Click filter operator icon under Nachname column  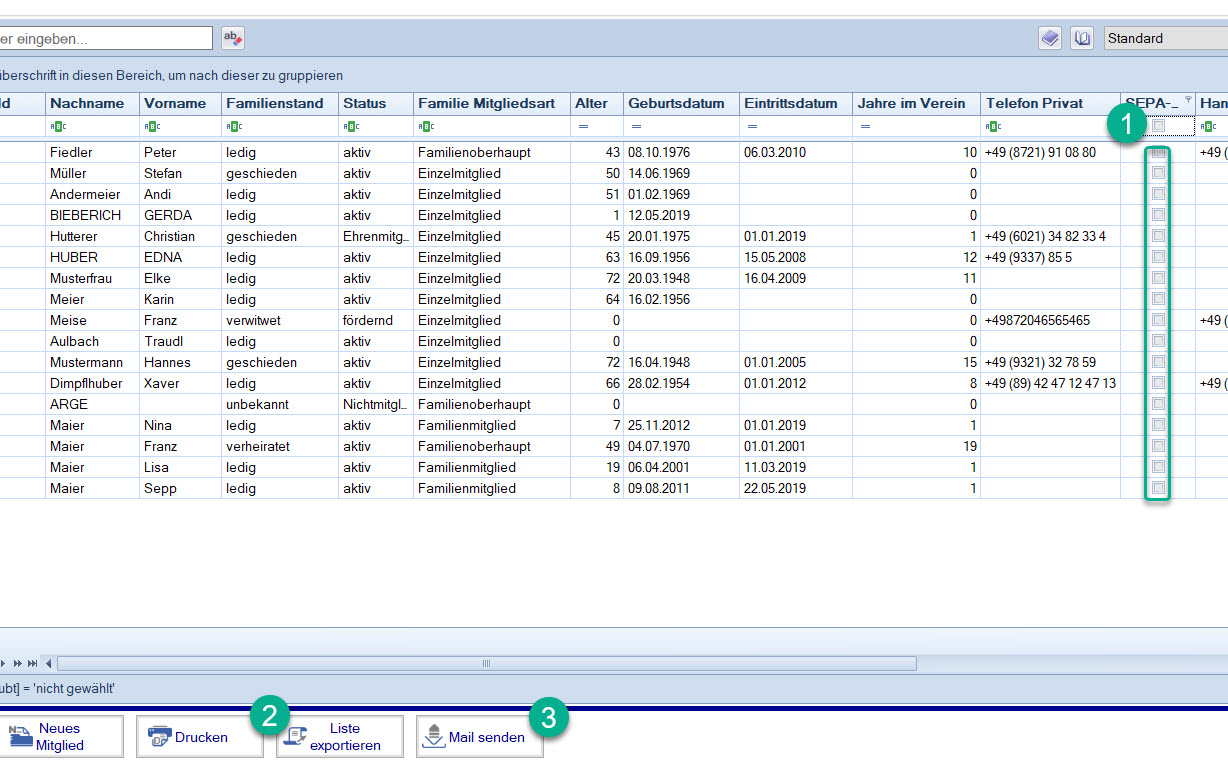(57, 126)
